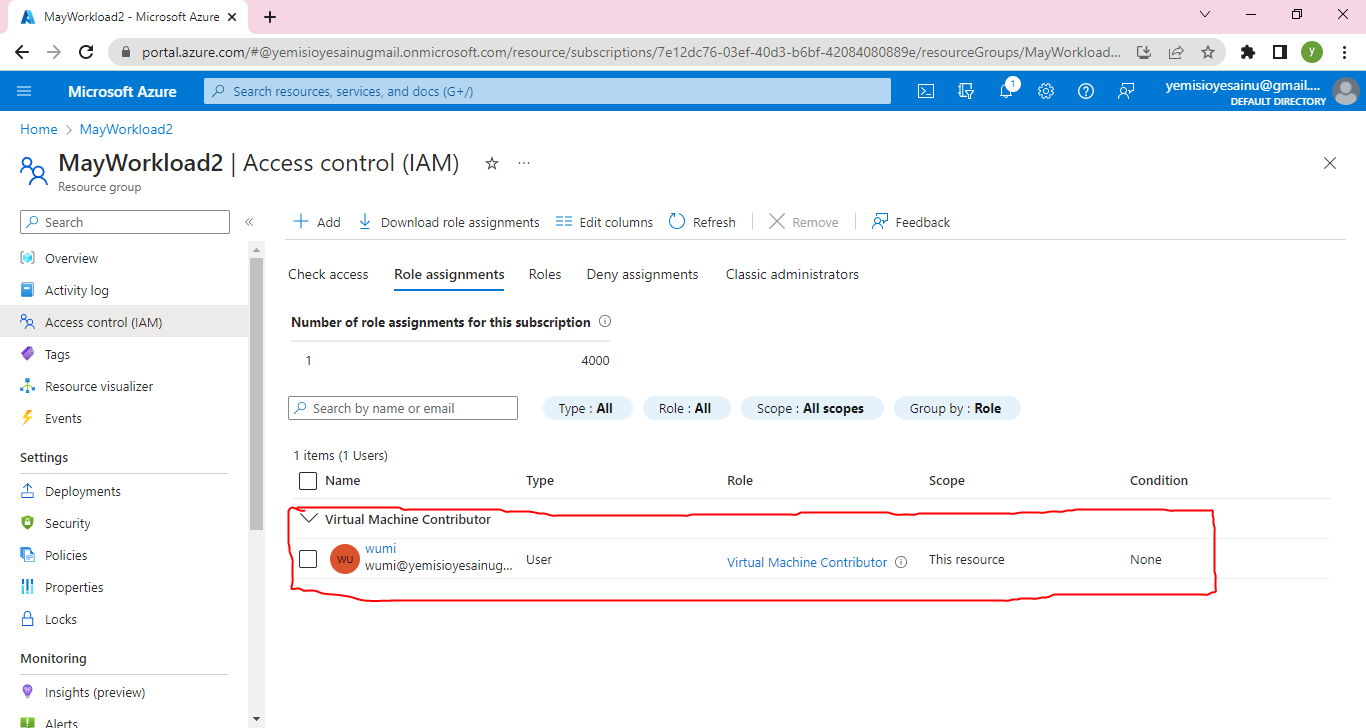
Task: Open a new browser tab
Action: coord(270,17)
